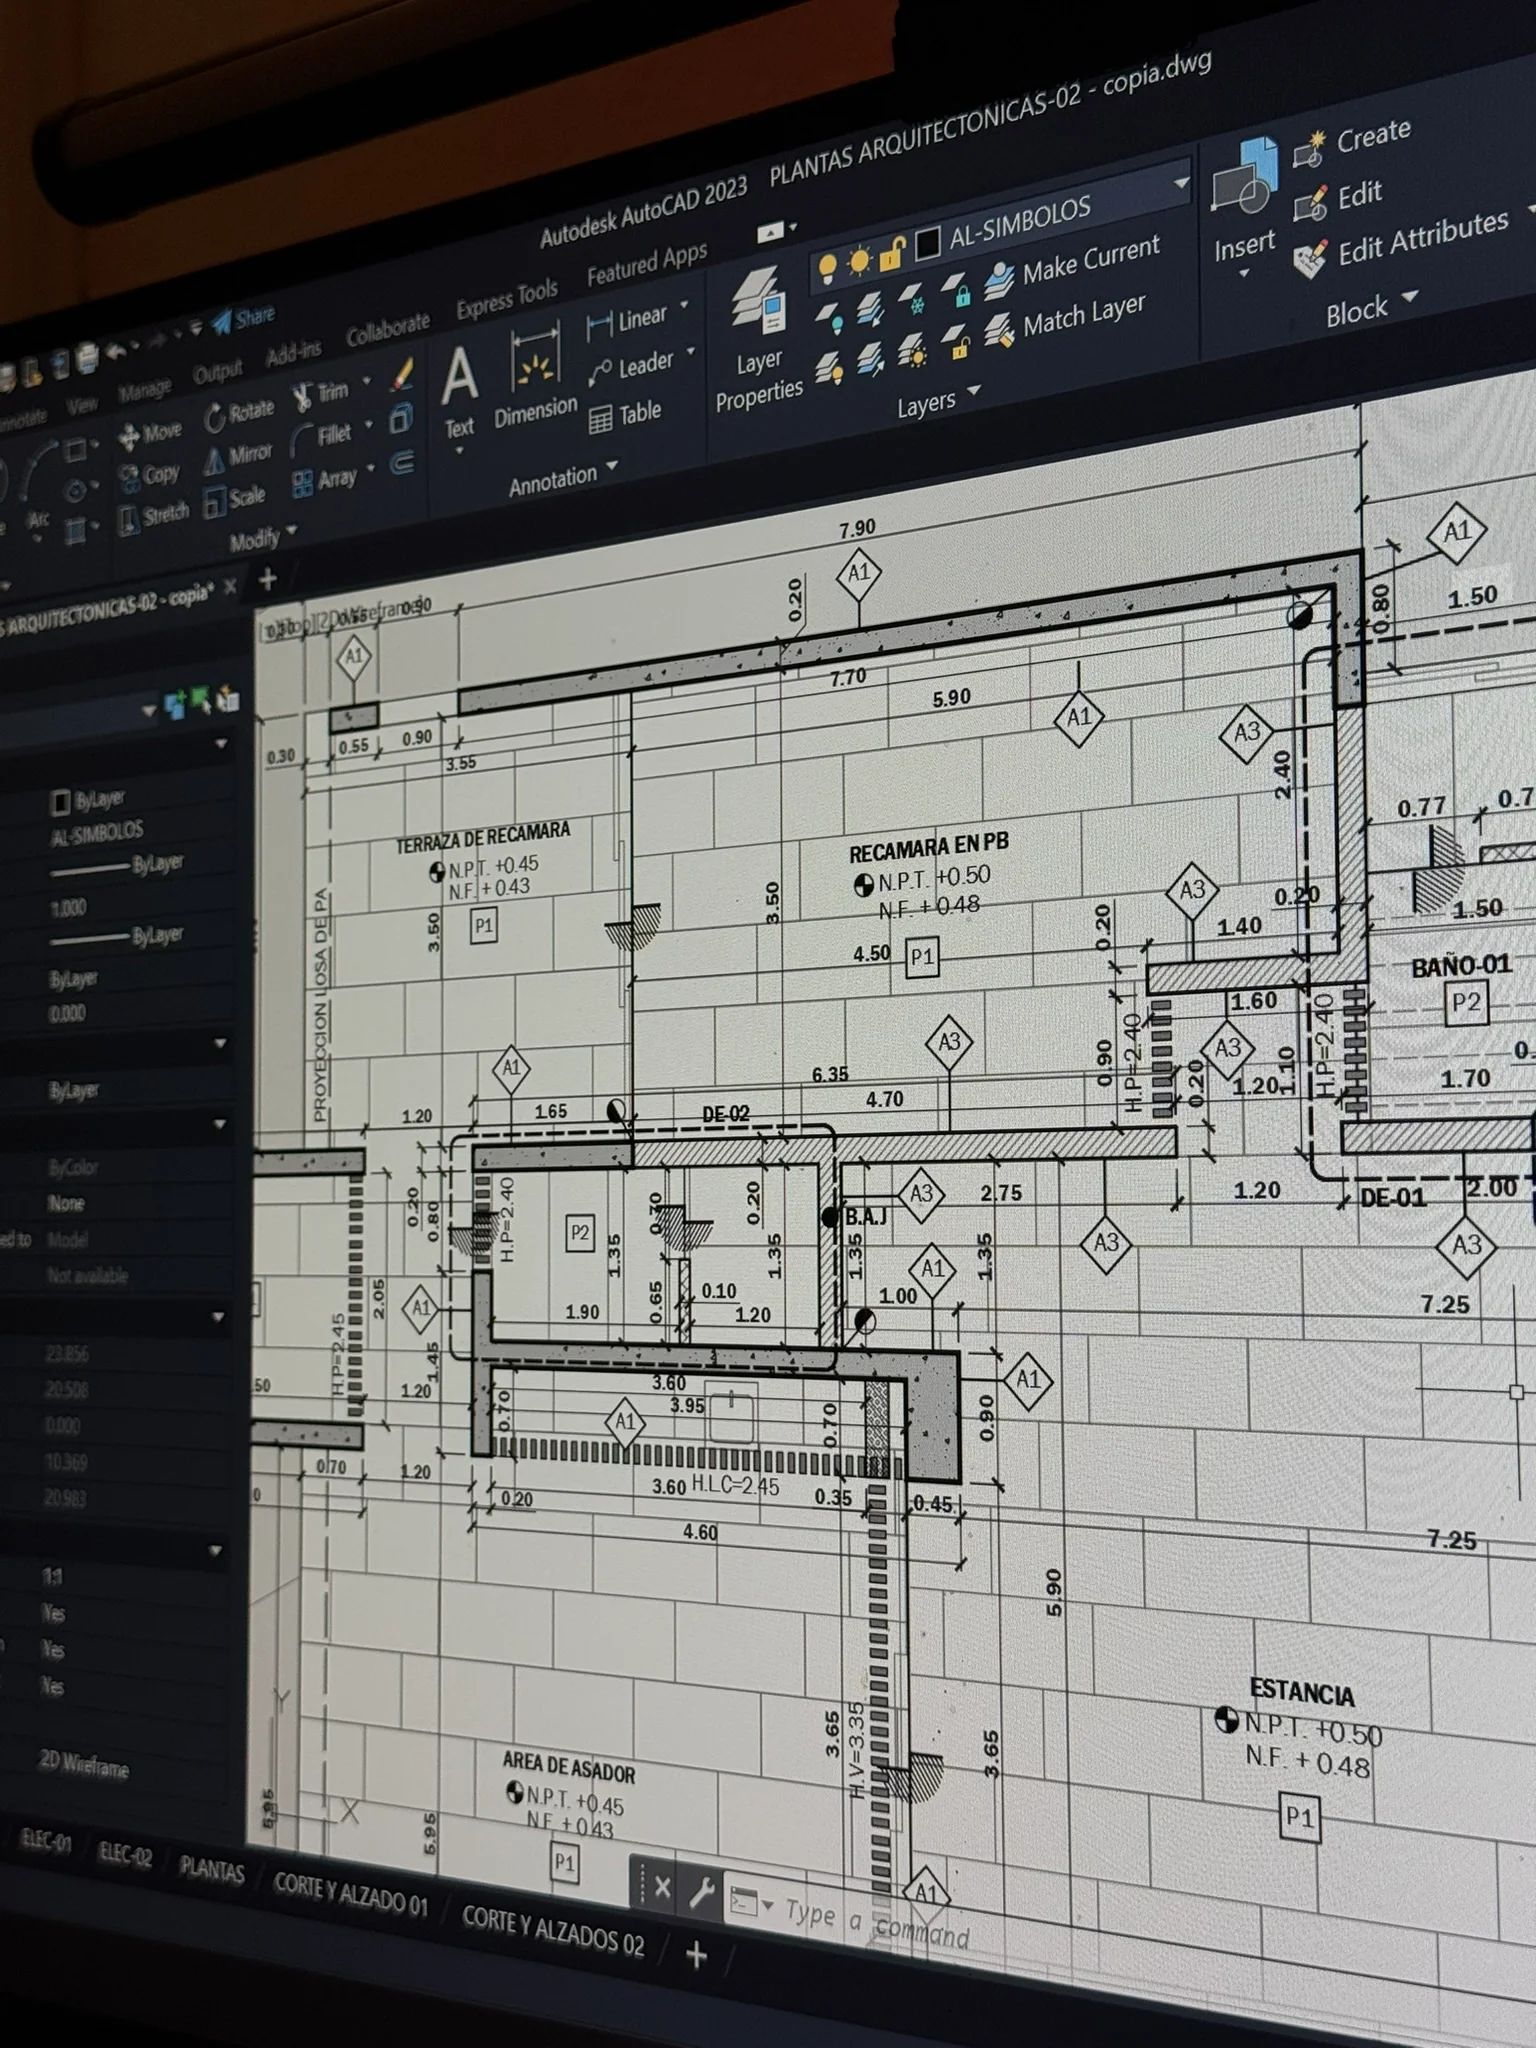This screenshot has width=1536, height=2048.
Task: Click Match Layer button
Action: [1065, 318]
